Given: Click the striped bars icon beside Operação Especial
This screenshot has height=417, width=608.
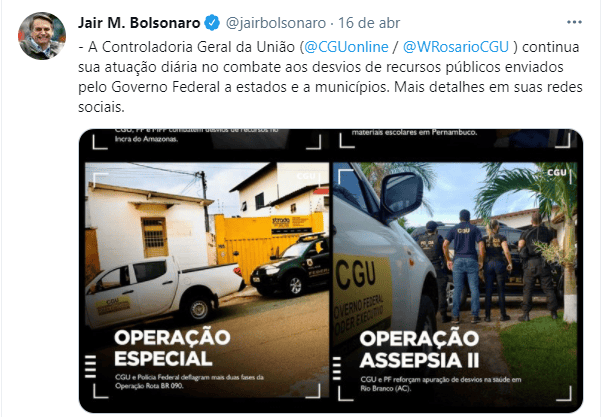Looking at the screenshot, I should point(90,366).
